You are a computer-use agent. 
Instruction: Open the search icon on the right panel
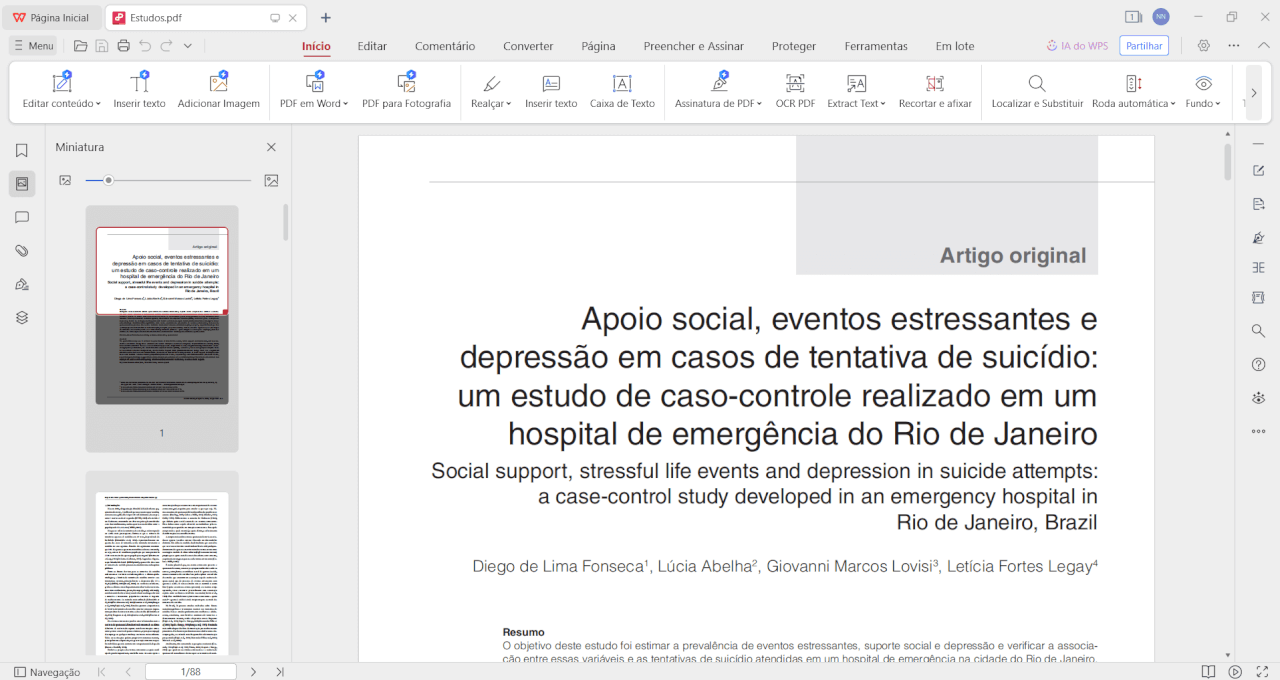(x=1258, y=331)
